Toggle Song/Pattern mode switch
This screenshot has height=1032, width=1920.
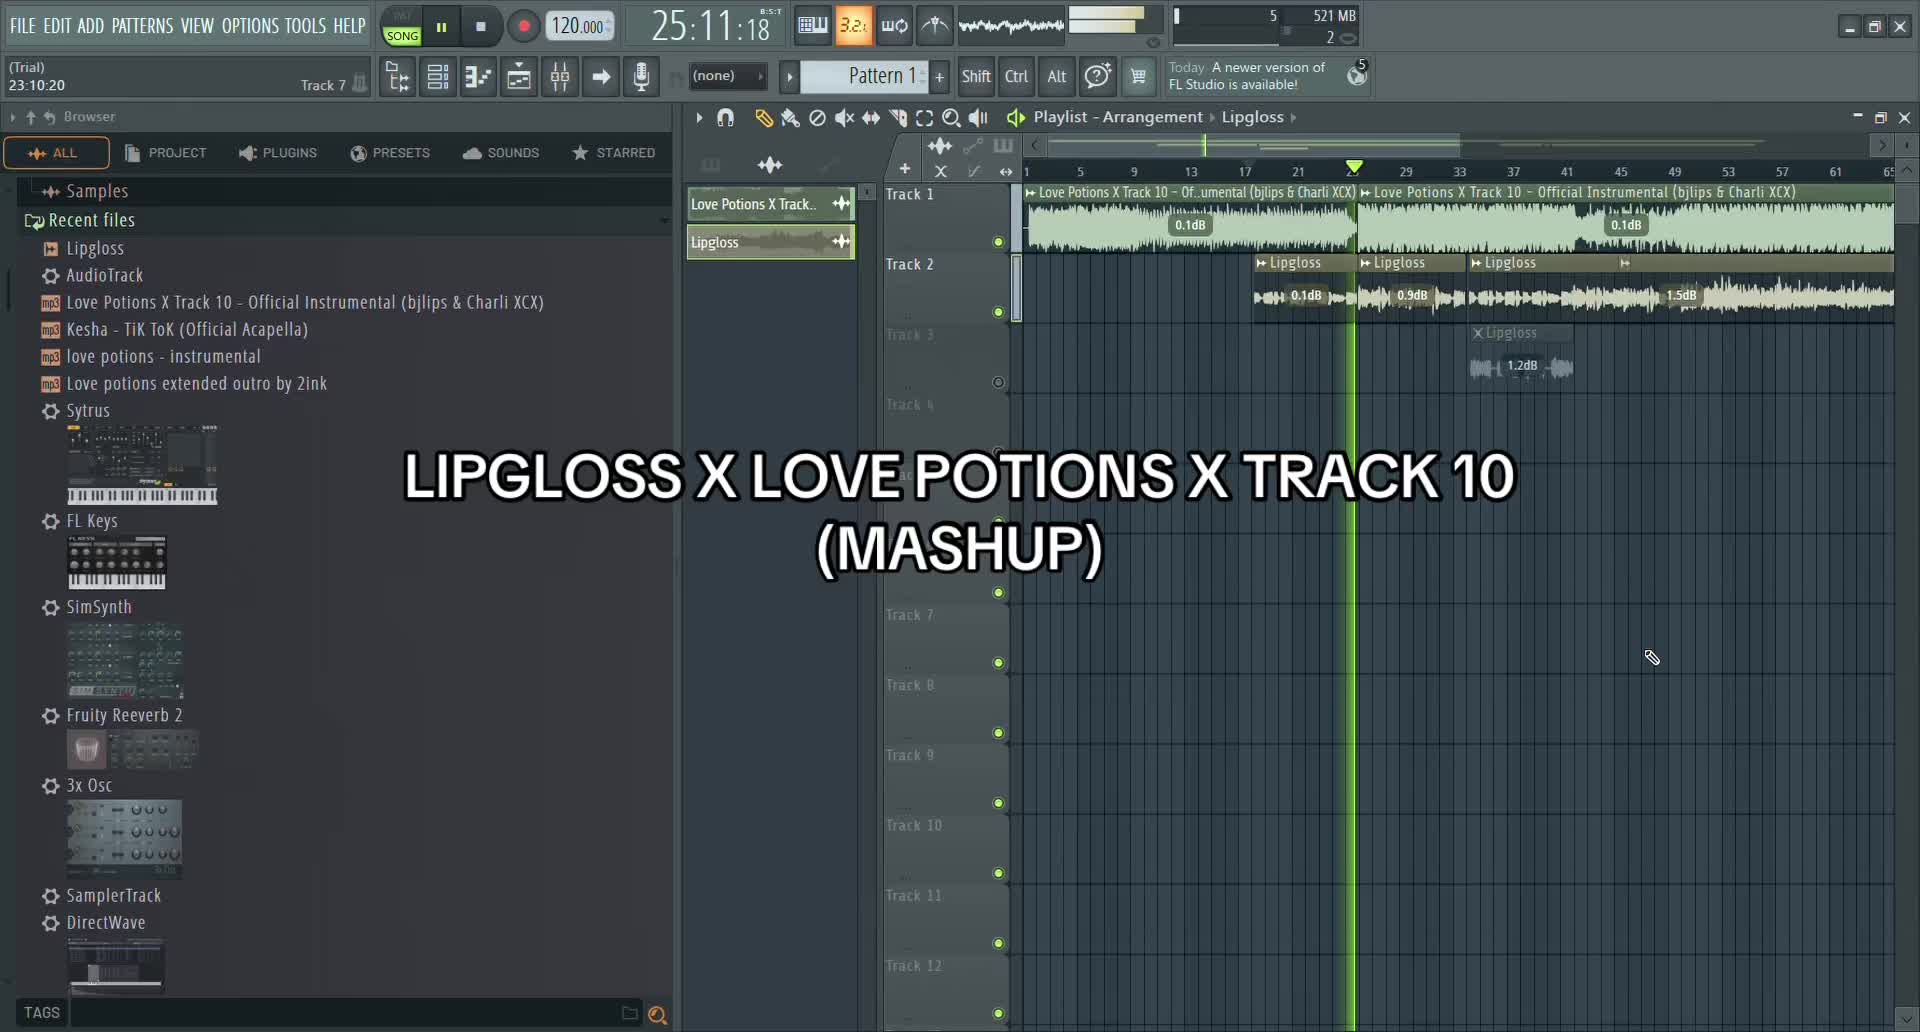pyautogui.click(x=402, y=27)
